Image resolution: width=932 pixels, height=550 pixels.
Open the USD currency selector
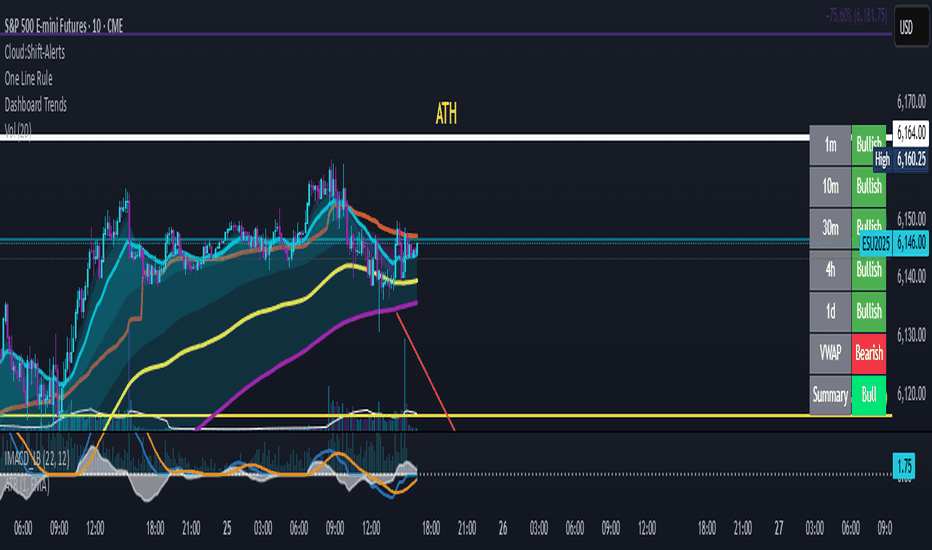(x=907, y=27)
